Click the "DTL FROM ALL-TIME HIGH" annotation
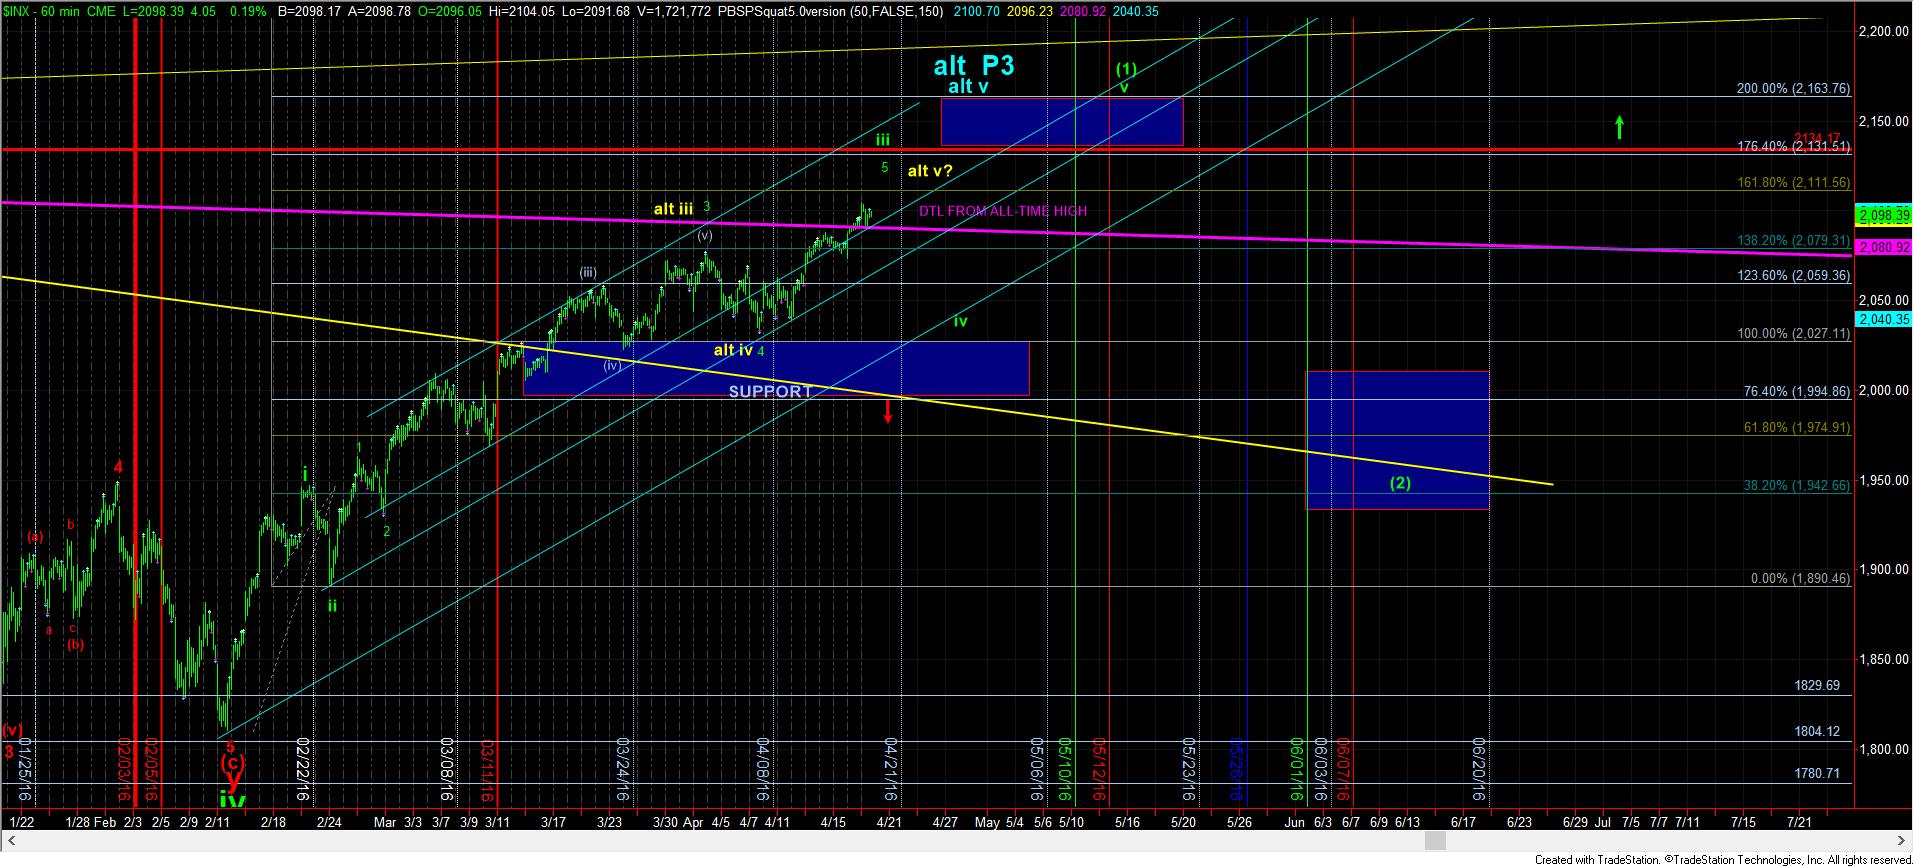The width and height of the screenshot is (1914, 866). [1002, 211]
